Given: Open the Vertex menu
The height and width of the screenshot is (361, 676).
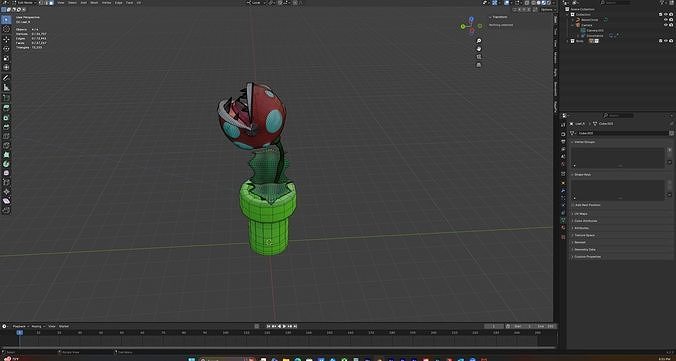Looking at the screenshot, I should pos(106,3).
